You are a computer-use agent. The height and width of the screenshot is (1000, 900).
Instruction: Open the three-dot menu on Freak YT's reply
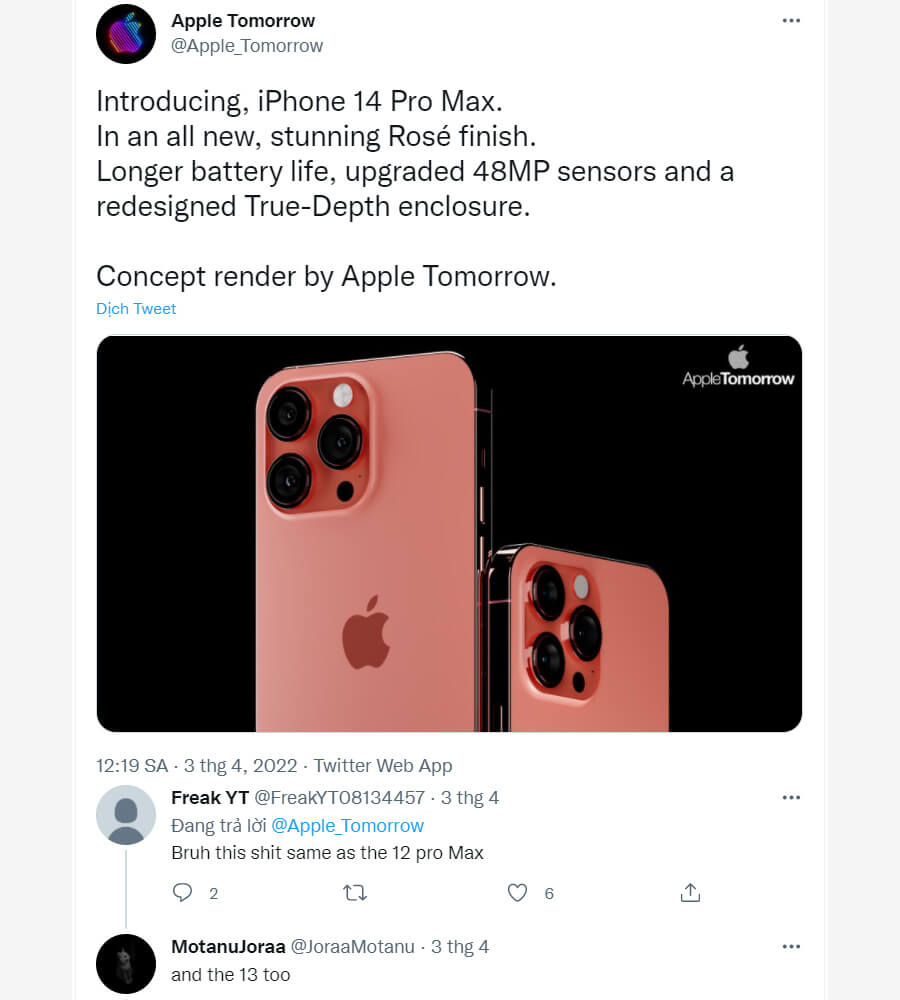tap(791, 797)
